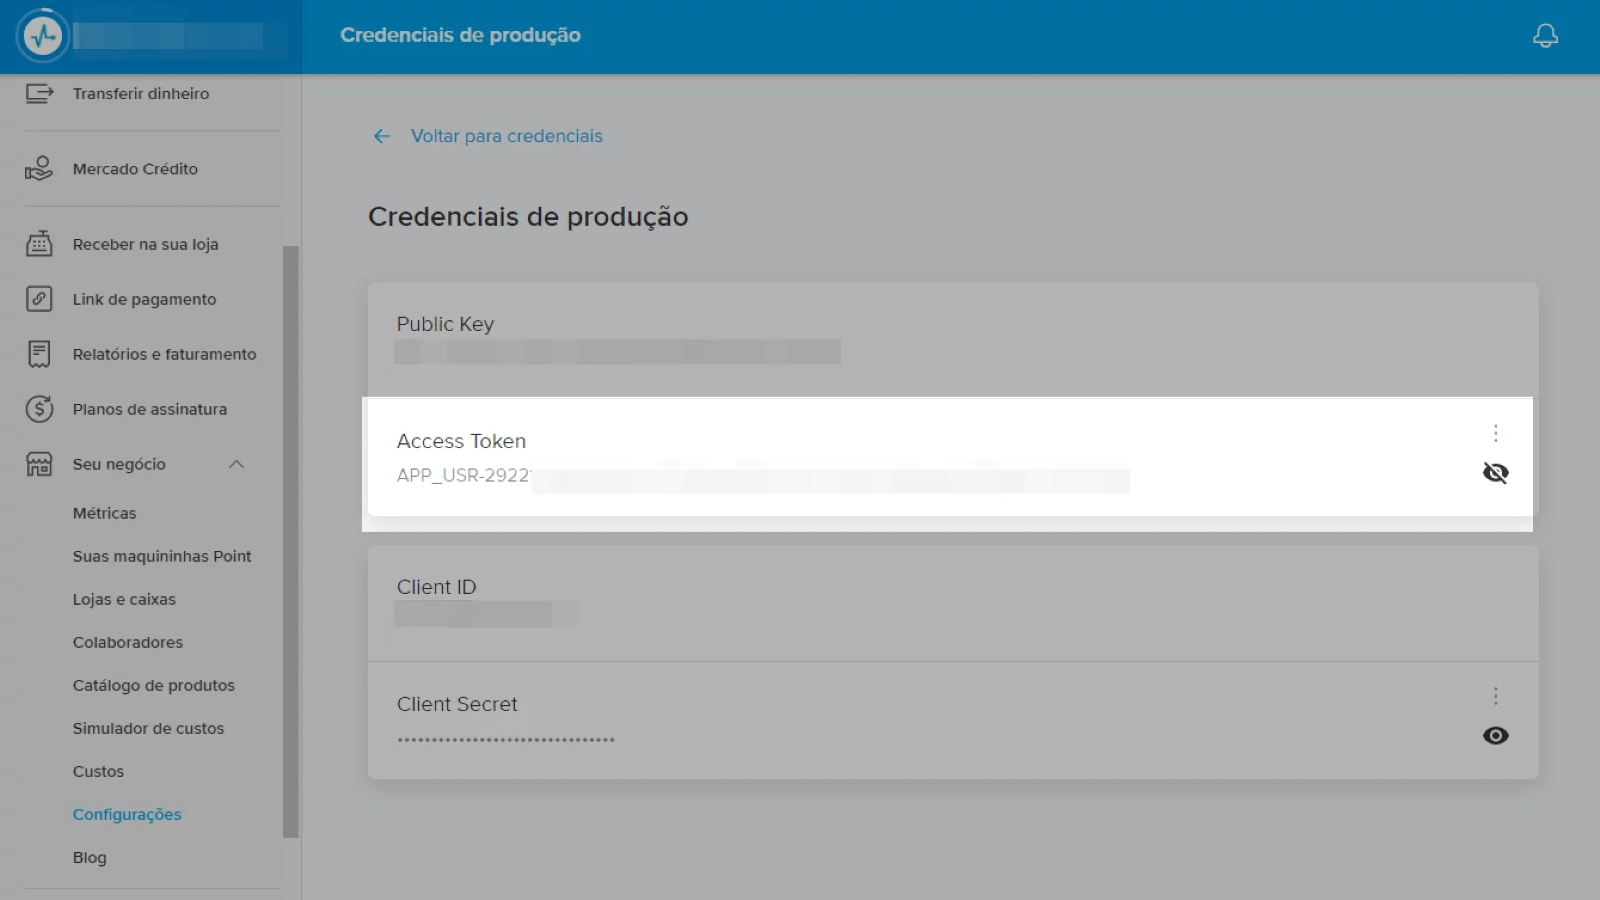Screen dimensions: 1600x900
Task: Click the Mercado Pago logo icon
Action: coord(43,36)
